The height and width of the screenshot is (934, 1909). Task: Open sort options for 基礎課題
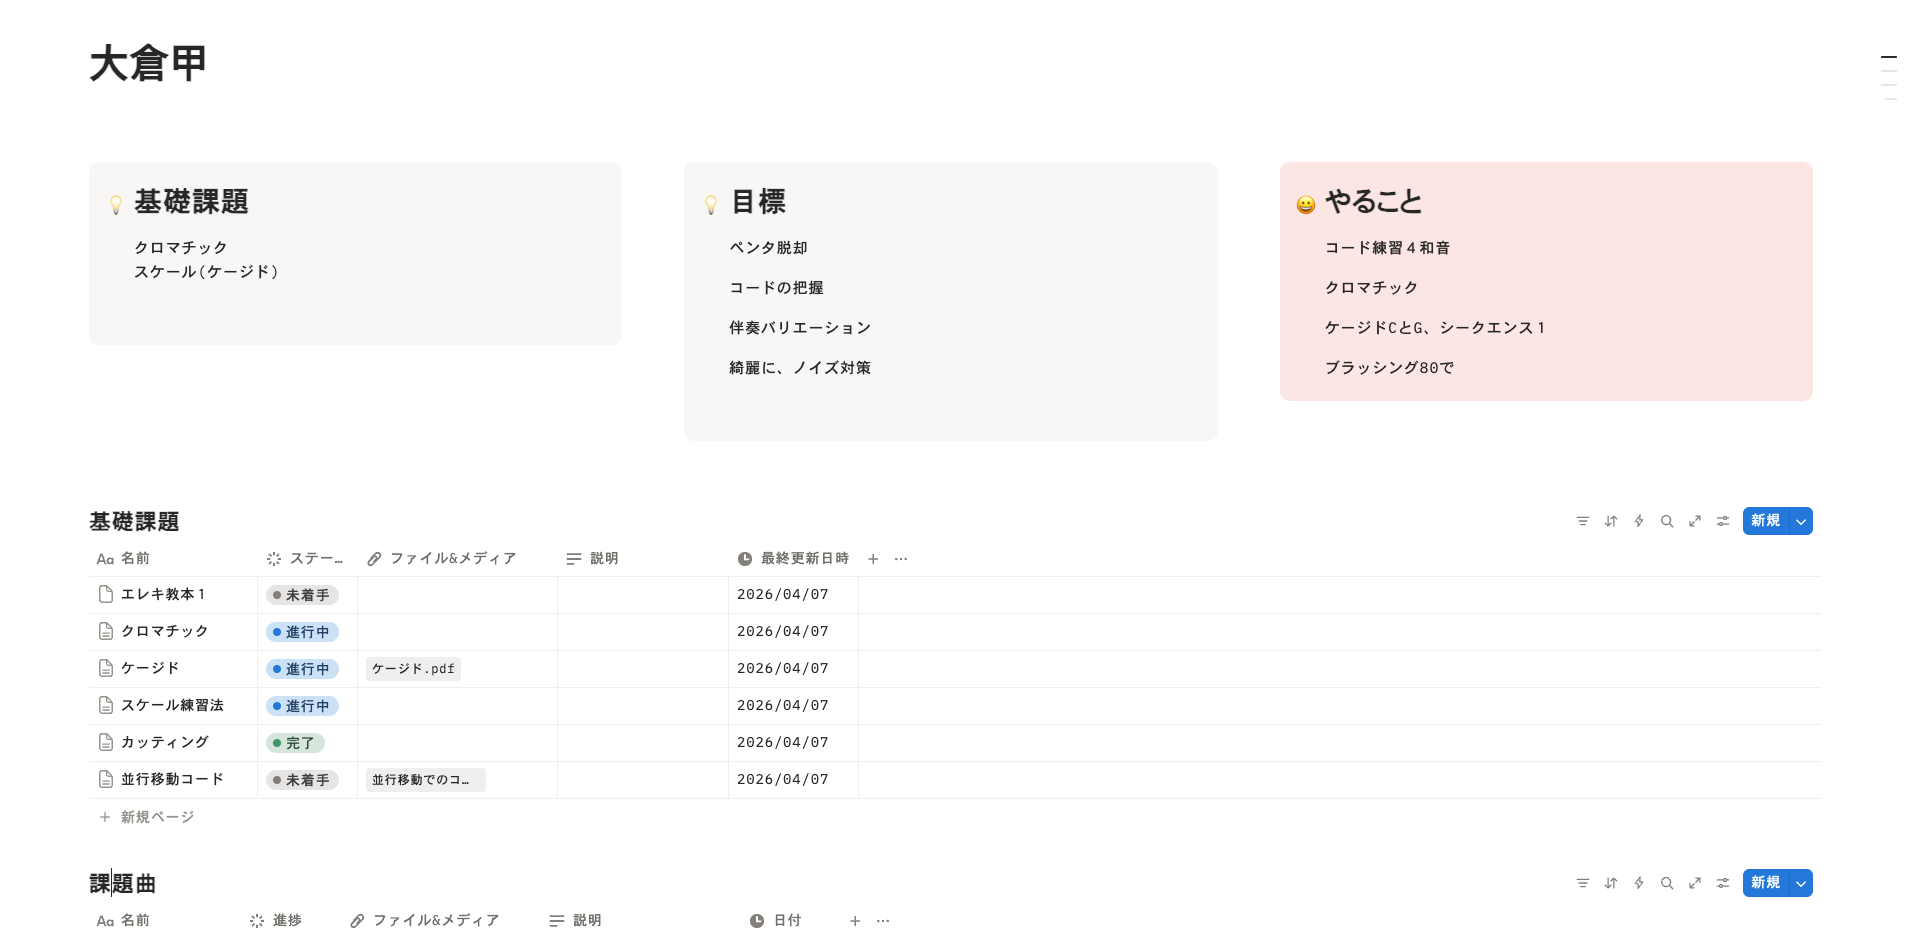[x=1611, y=521]
